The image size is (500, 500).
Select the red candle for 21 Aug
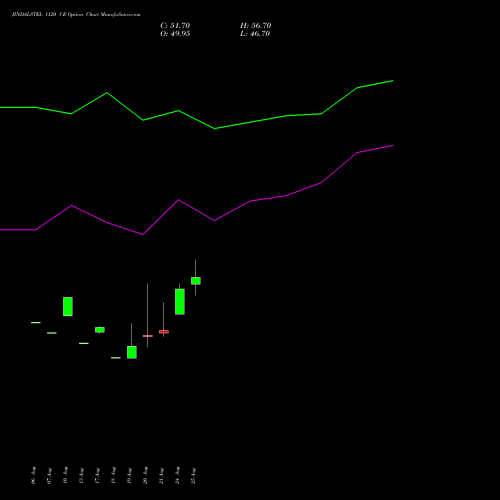[164, 332]
